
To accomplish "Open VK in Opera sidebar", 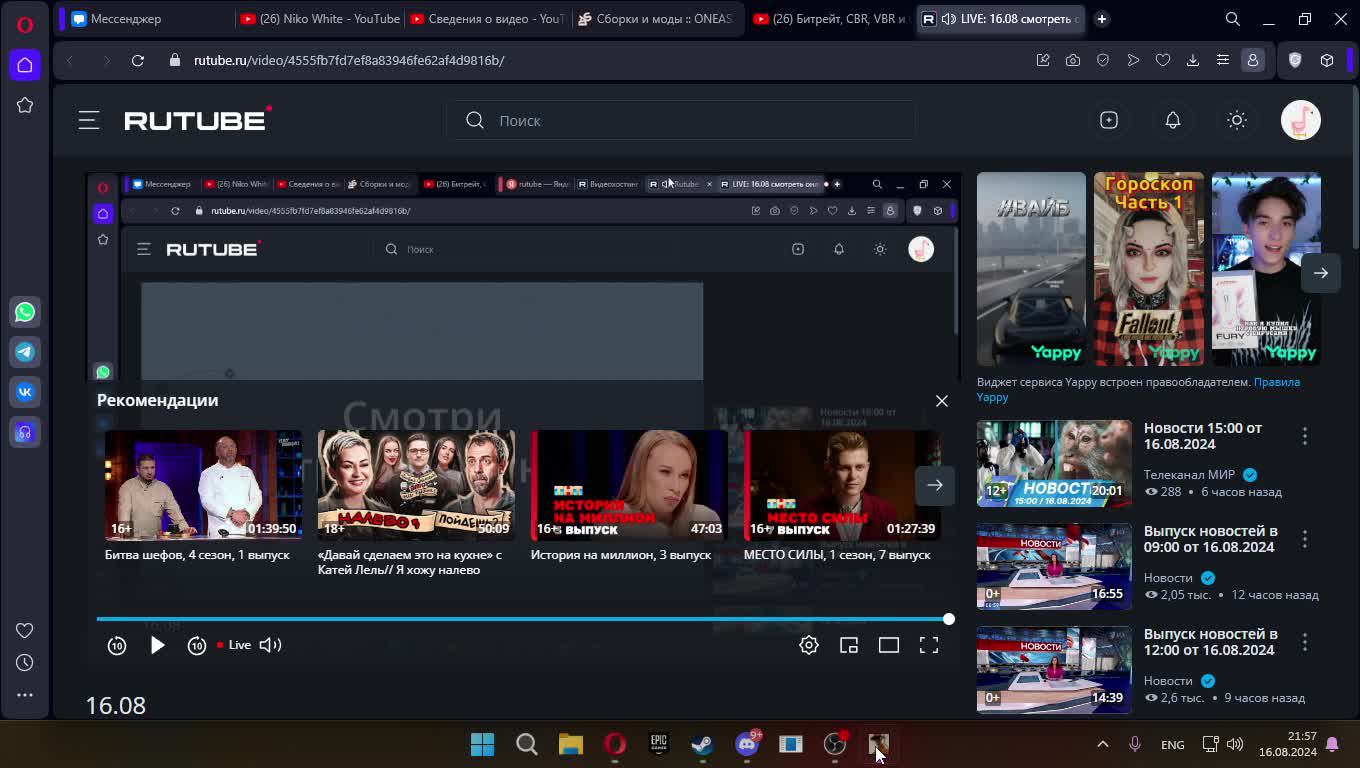I will pos(25,392).
